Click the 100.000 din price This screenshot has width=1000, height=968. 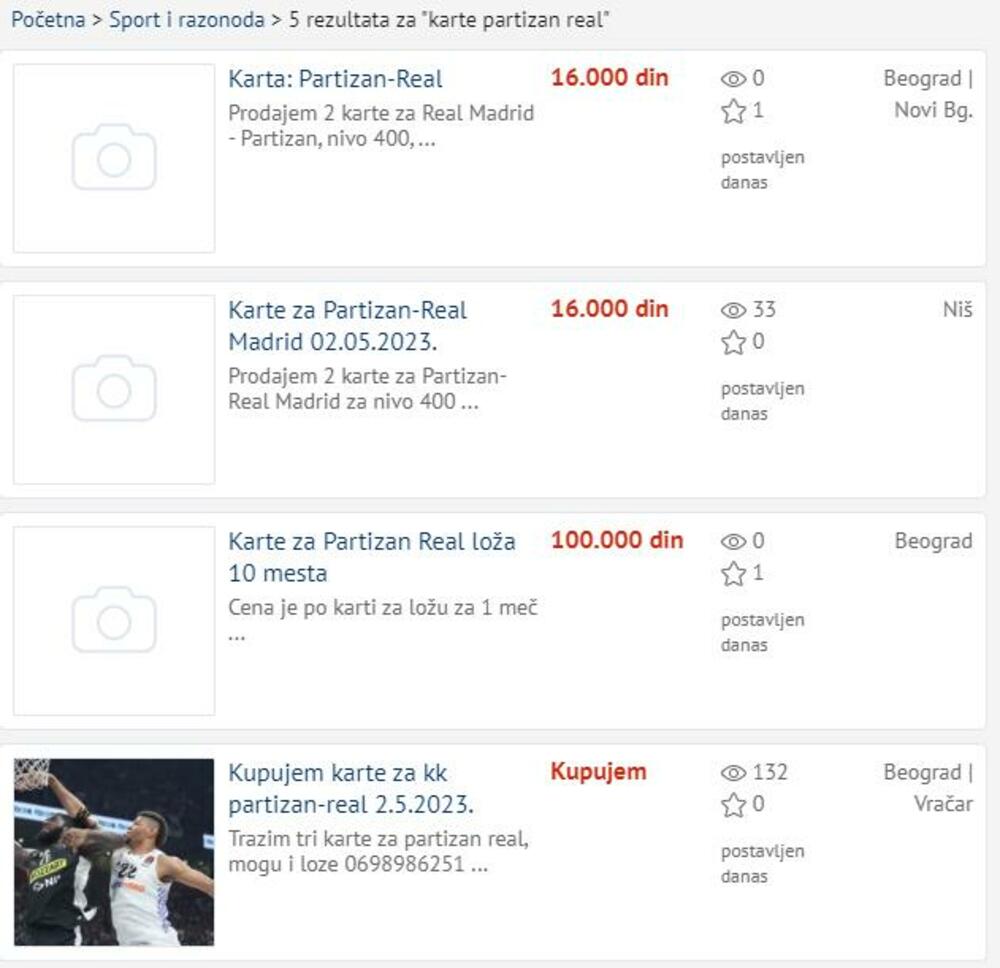(x=617, y=540)
